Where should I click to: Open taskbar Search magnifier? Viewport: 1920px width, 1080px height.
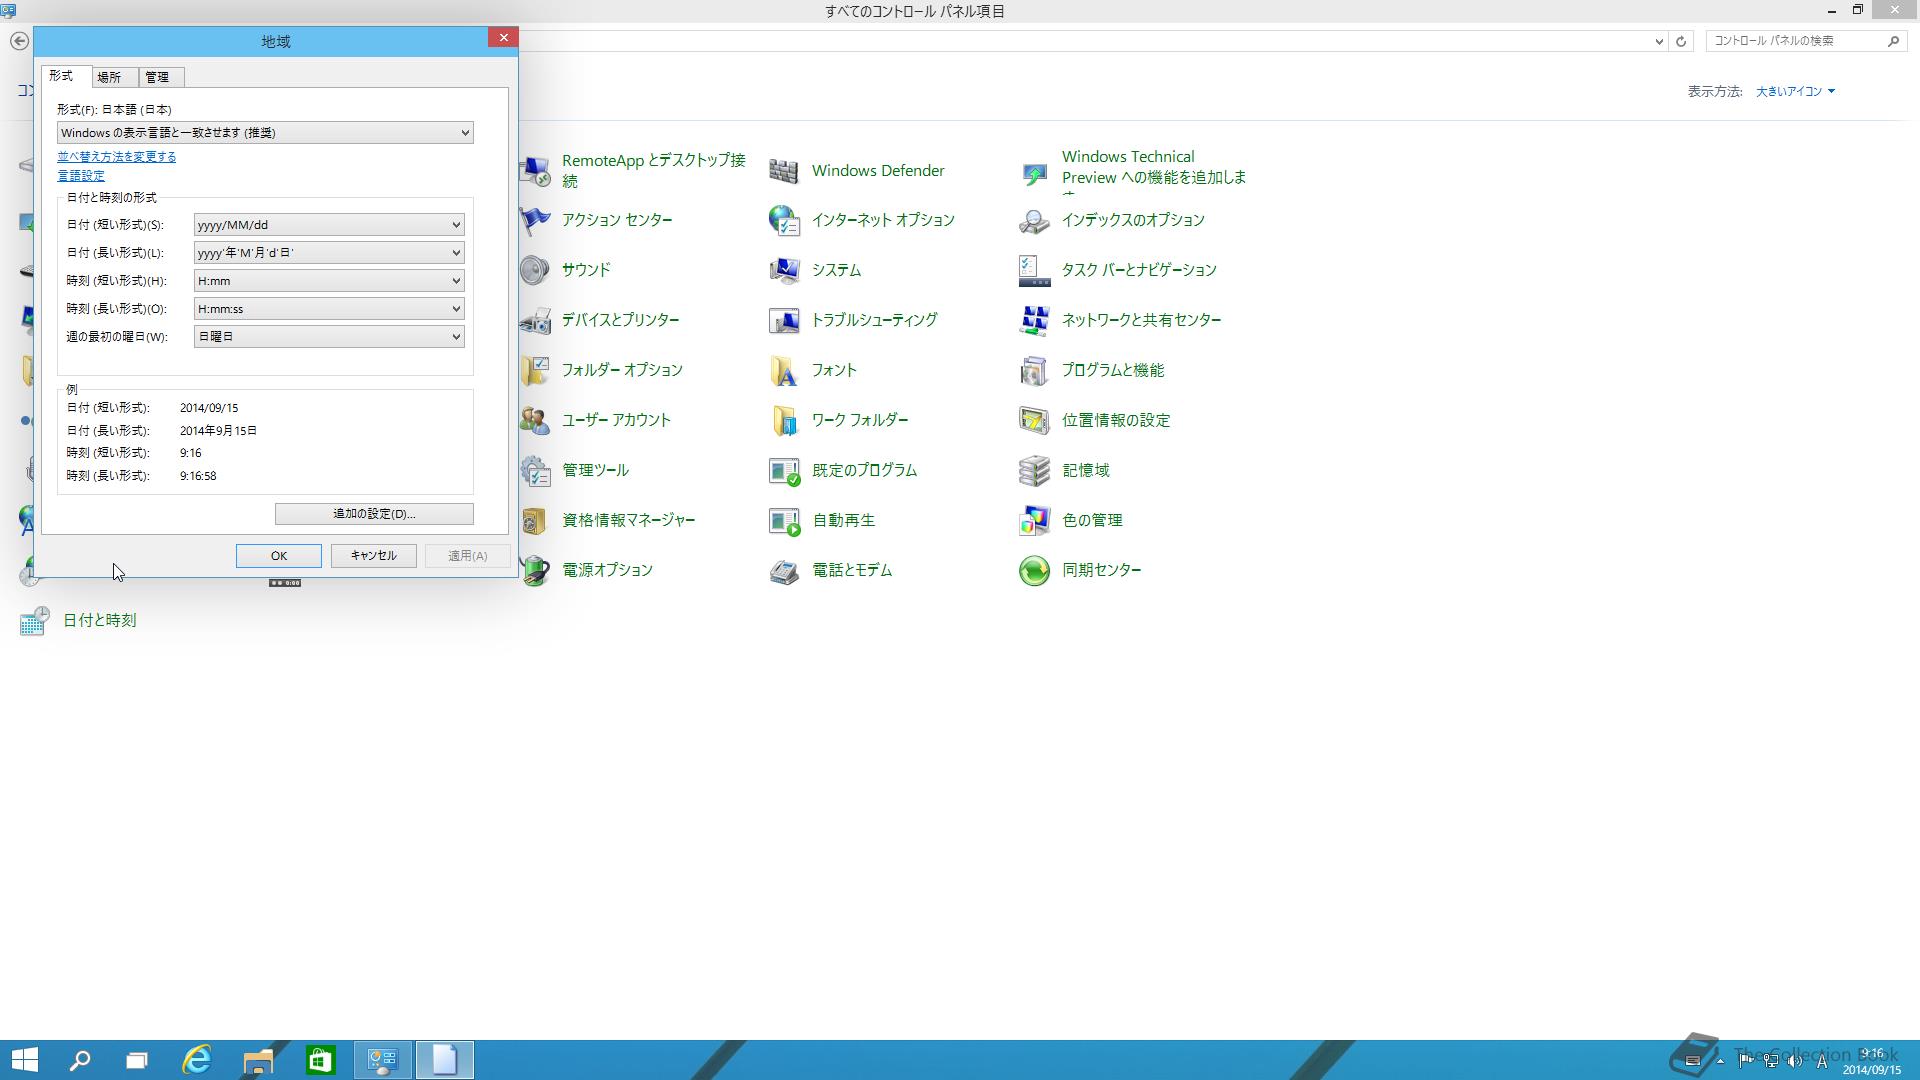pyautogui.click(x=80, y=1060)
